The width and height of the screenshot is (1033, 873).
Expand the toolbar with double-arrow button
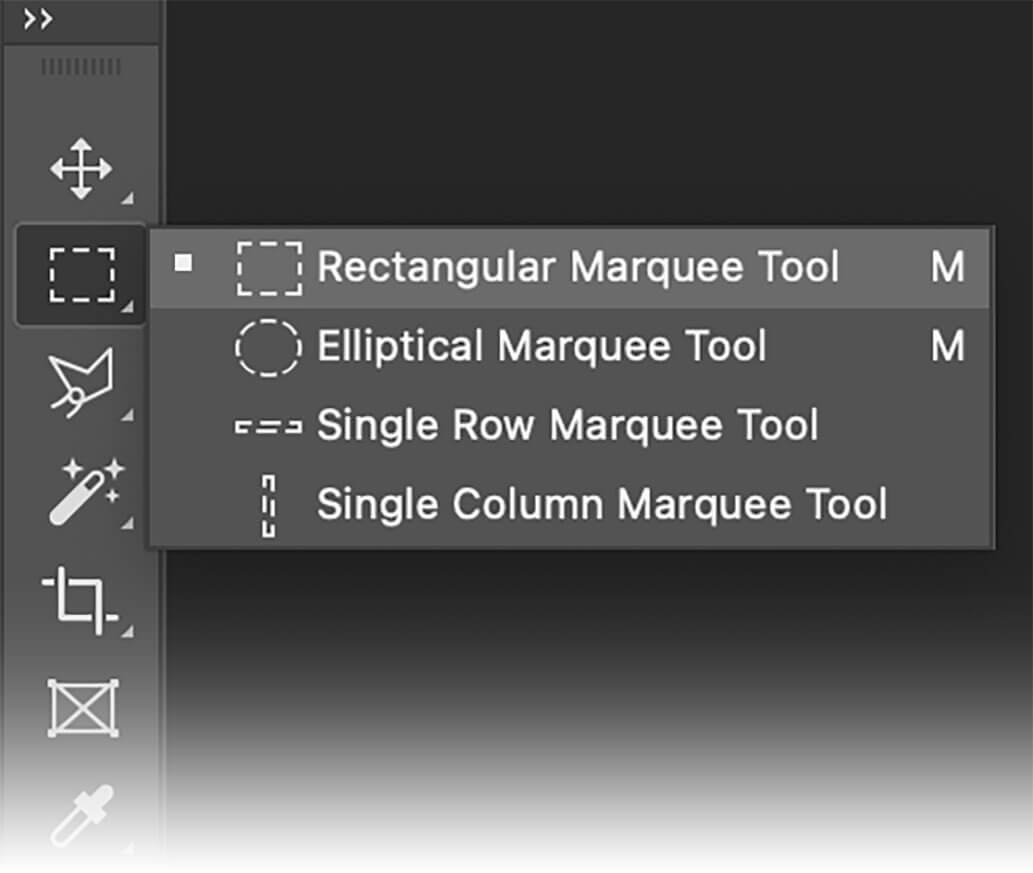coord(37,19)
